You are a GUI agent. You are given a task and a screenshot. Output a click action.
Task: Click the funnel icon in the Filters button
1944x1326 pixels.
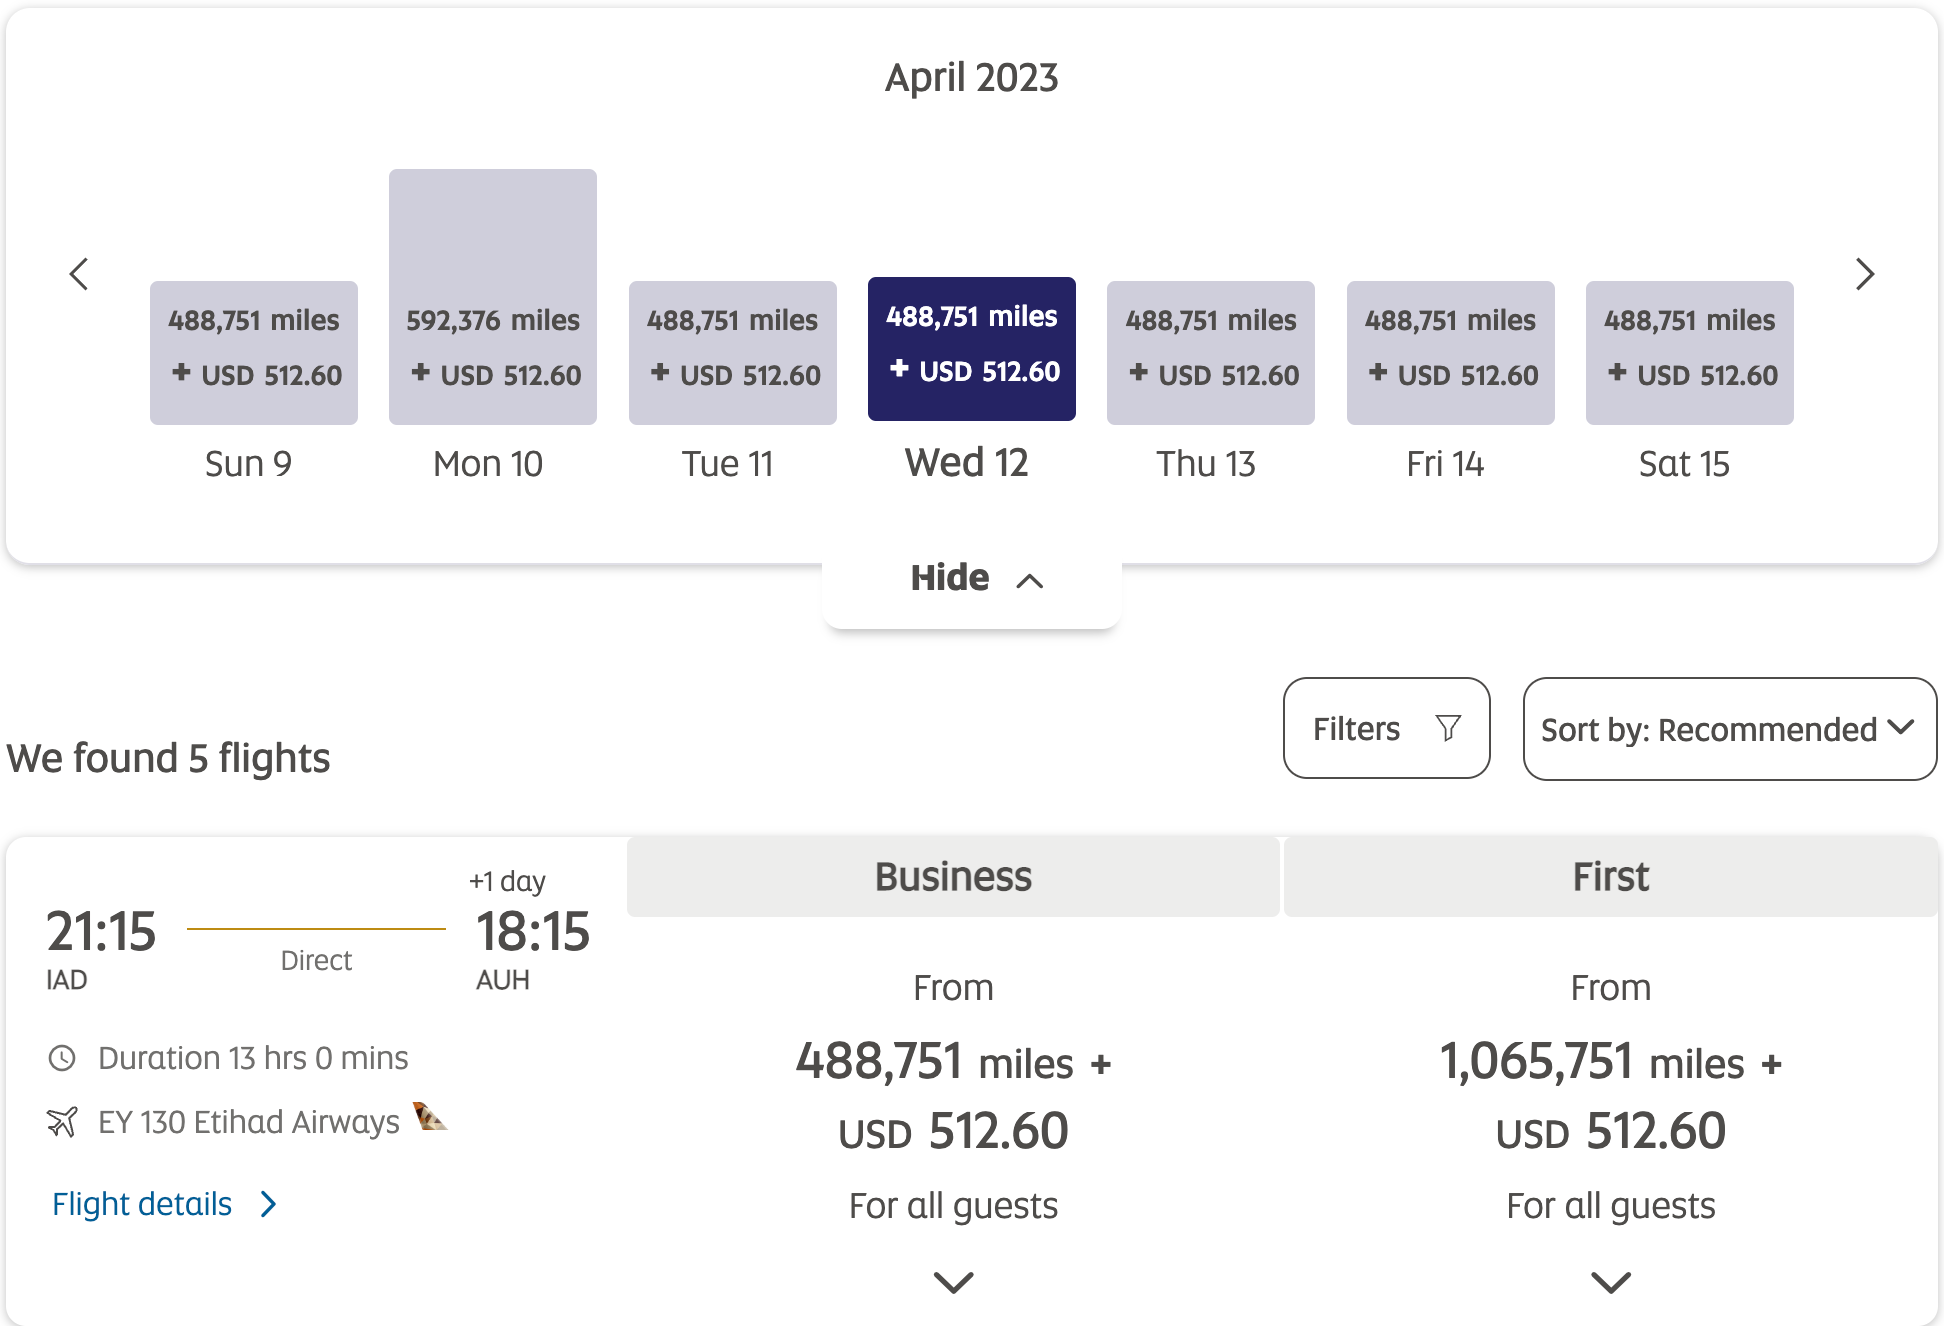pyautogui.click(x=1450, y=728)
